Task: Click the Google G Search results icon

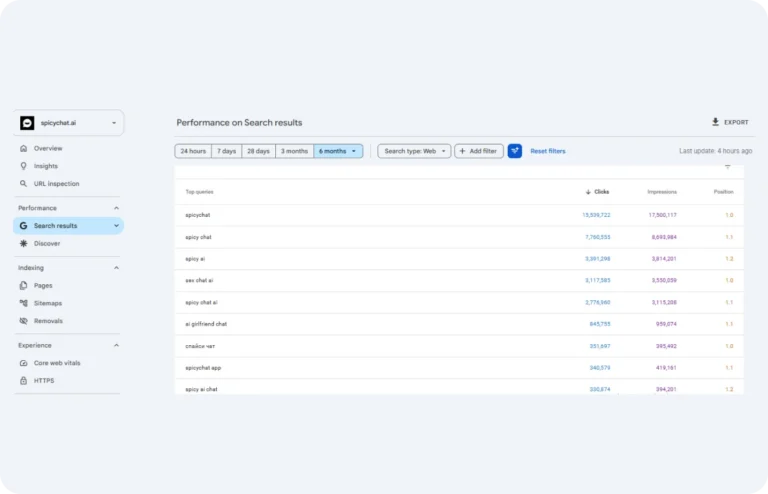Action: tap(23, 226)
